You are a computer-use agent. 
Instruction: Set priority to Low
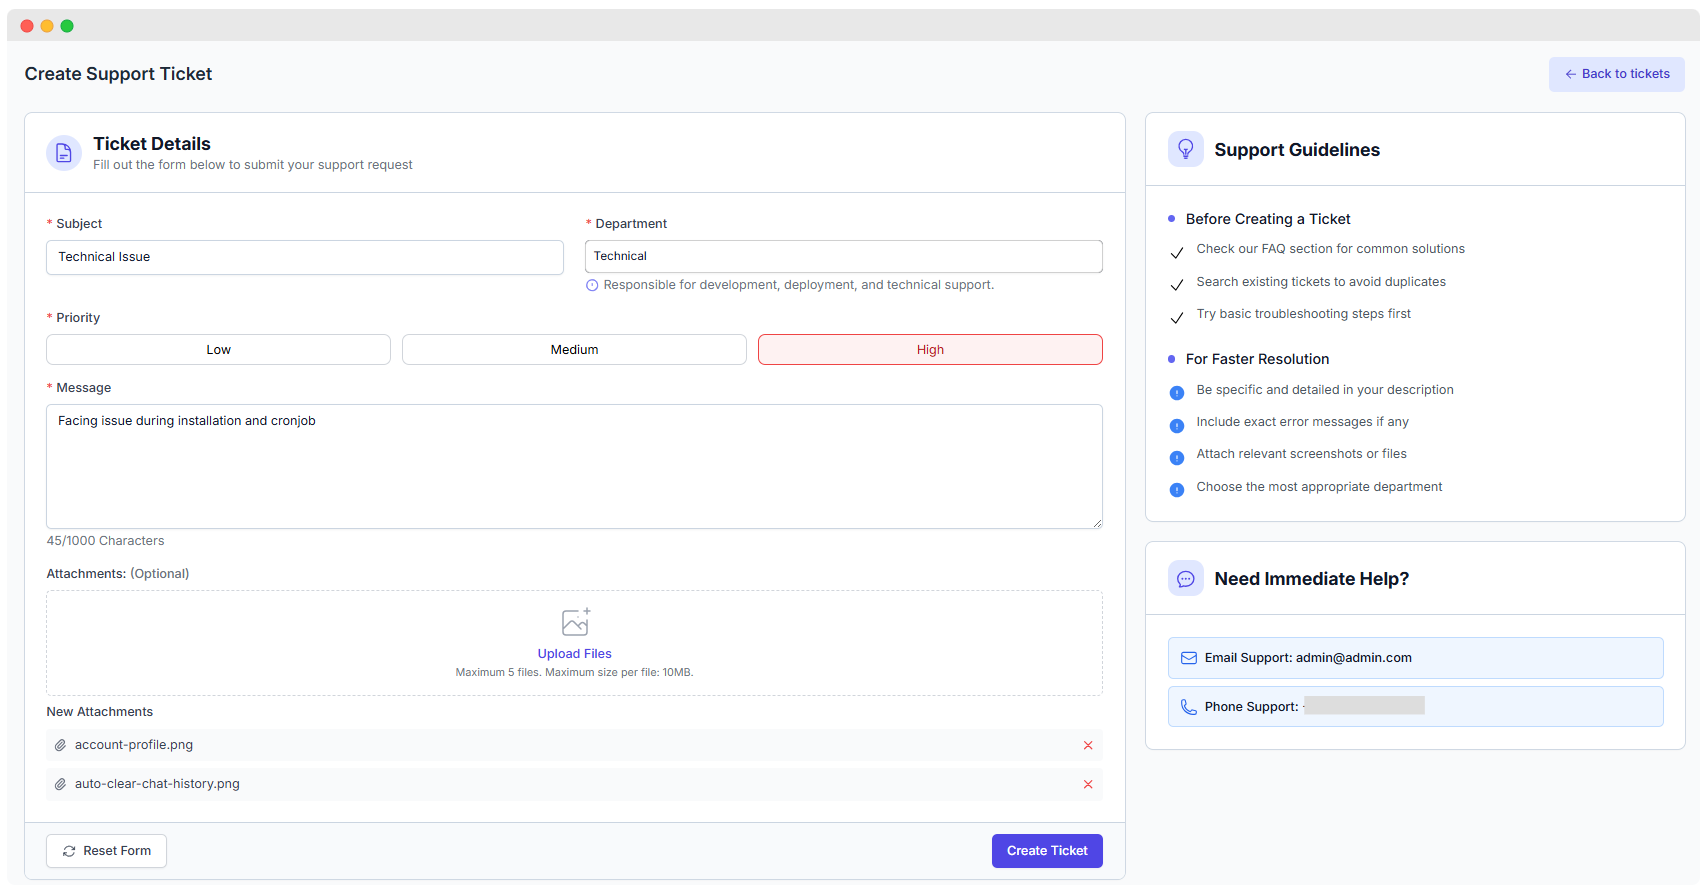click(218, 350)
